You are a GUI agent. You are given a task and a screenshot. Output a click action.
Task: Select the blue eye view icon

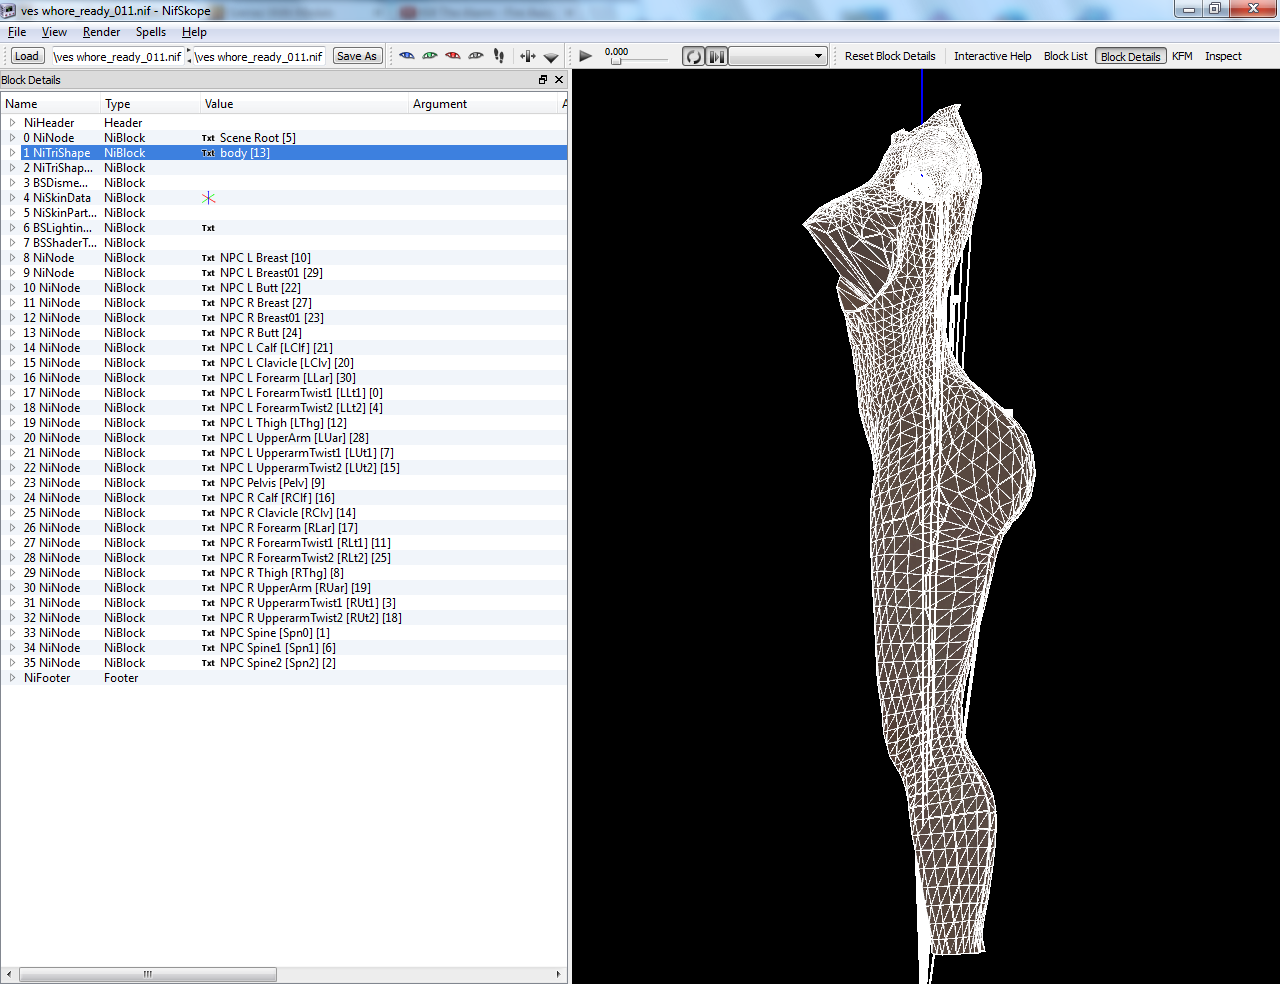407,56
